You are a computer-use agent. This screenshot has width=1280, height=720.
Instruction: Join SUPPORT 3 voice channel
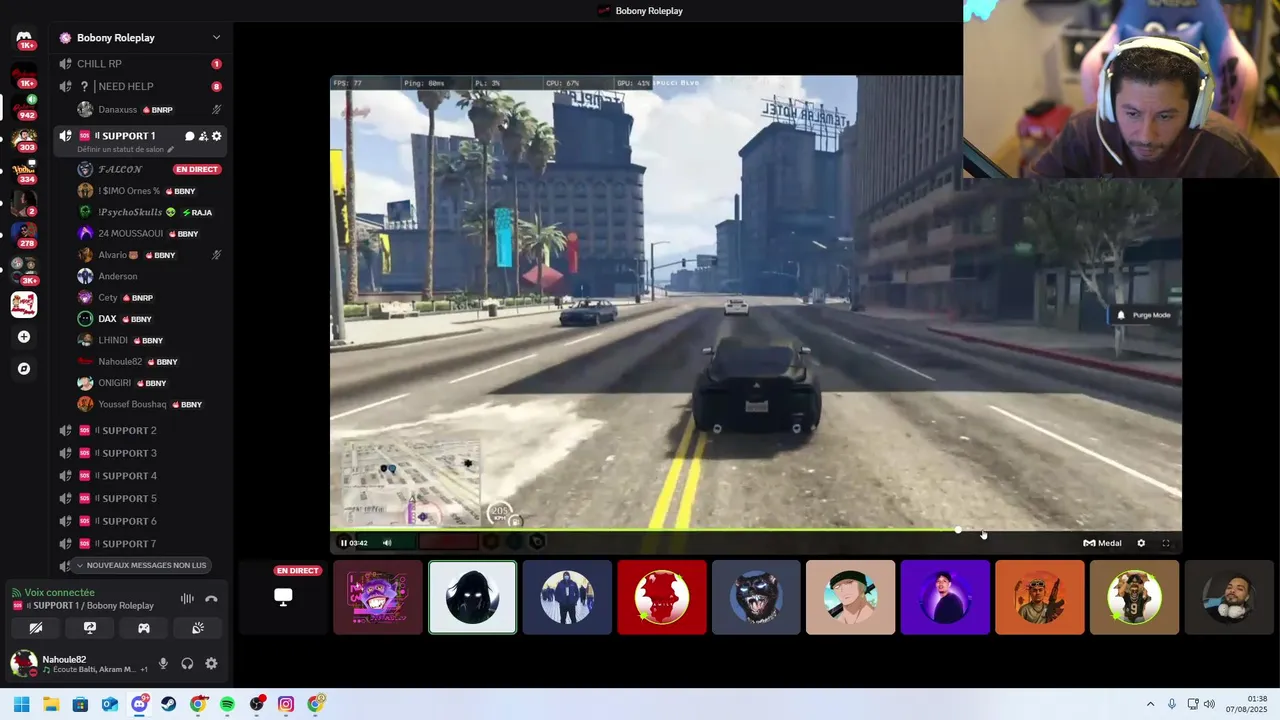140,453
